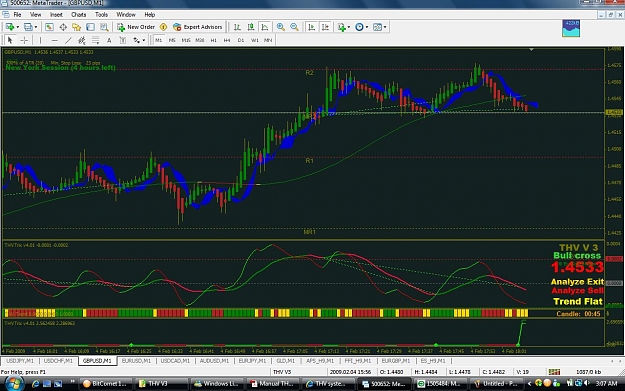Viewport: 625px width, 391px height.
Task: Switch to bar chart view
Action: tap(237, 27)
